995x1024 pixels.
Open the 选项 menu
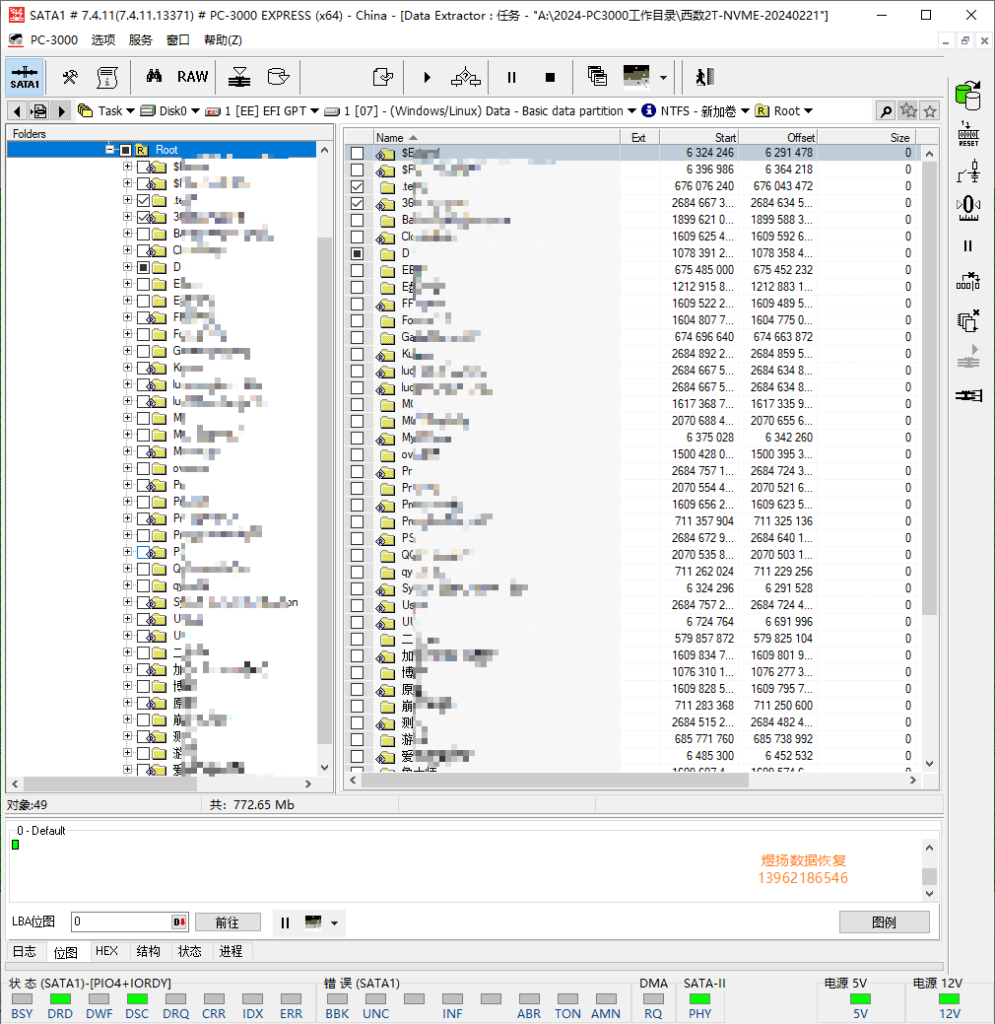[103, 40]
